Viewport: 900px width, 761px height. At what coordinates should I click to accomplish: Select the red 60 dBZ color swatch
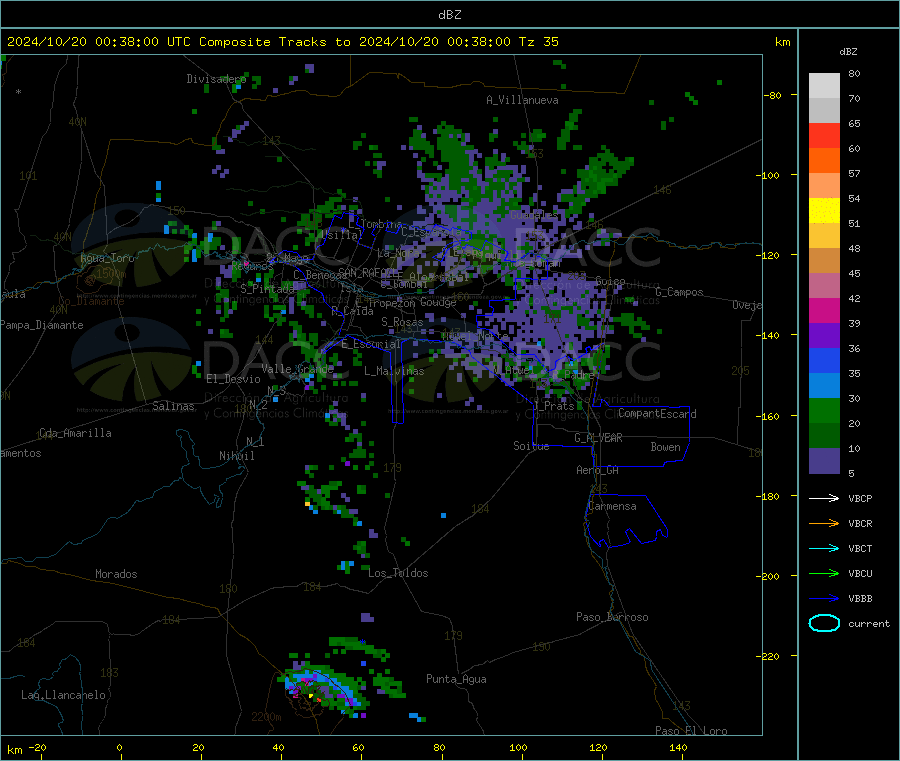[x=824, y=135]
